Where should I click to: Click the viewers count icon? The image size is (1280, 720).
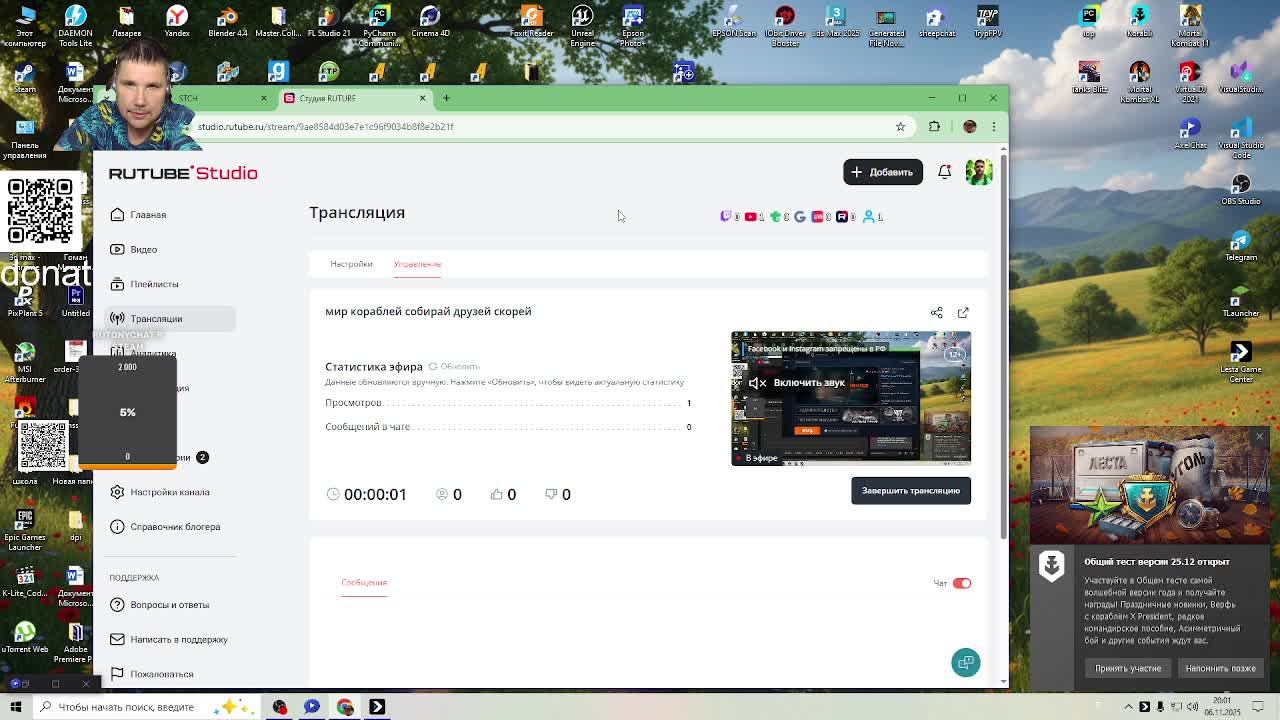pyautogui.click(x=442, y=494)
